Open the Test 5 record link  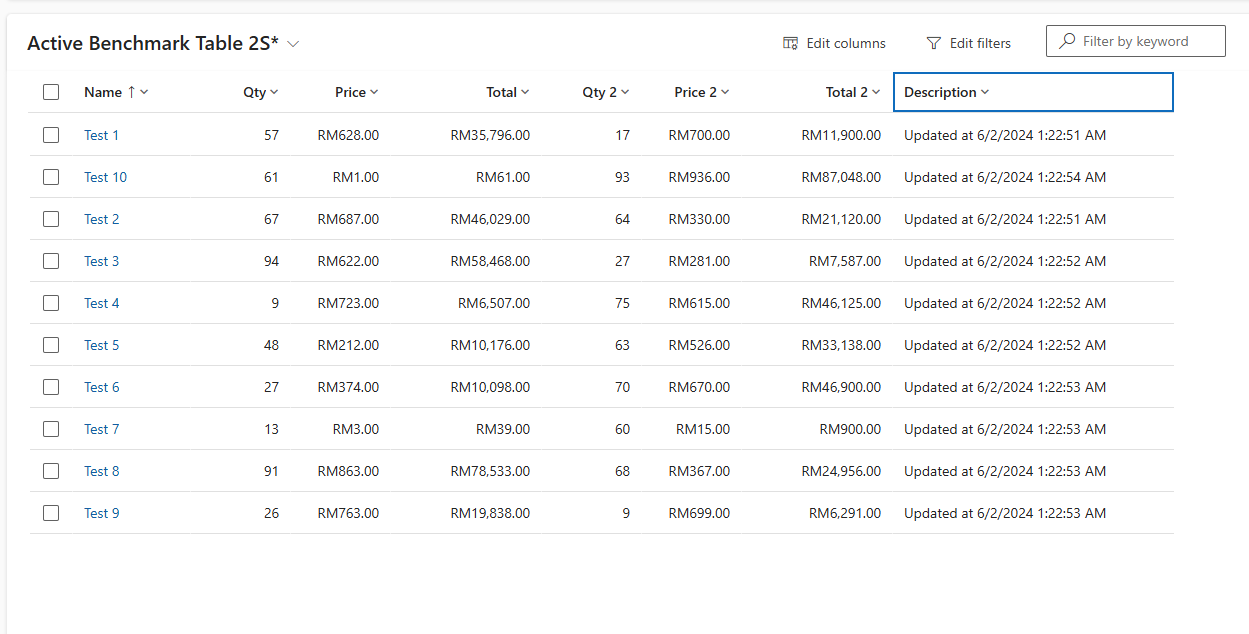pos(101,345)
